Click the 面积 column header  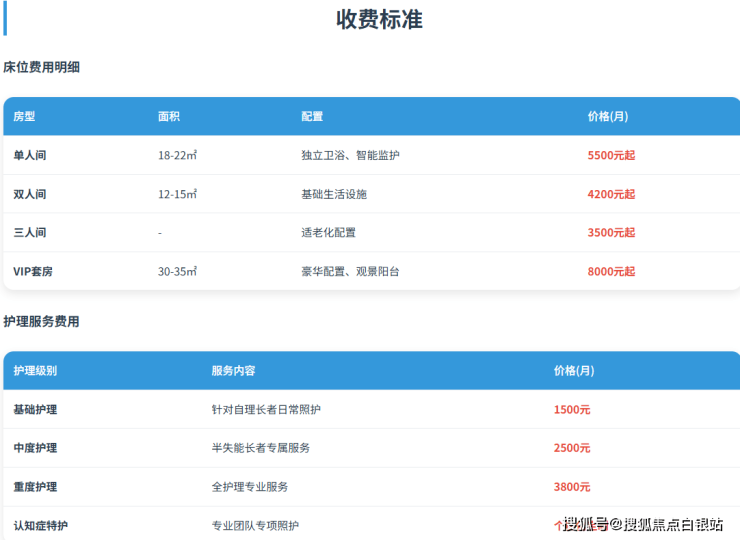click(x=169, y=117)
